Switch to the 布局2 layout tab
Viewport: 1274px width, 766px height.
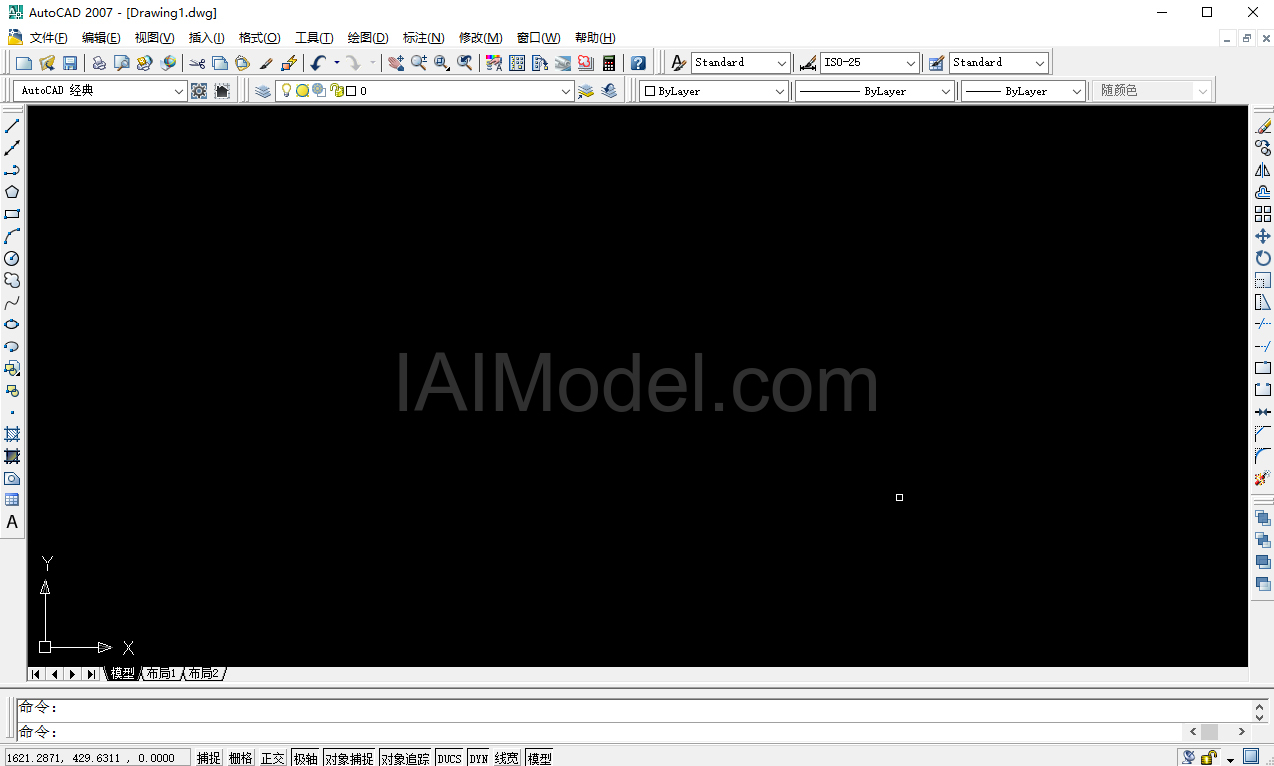point(203,674)
